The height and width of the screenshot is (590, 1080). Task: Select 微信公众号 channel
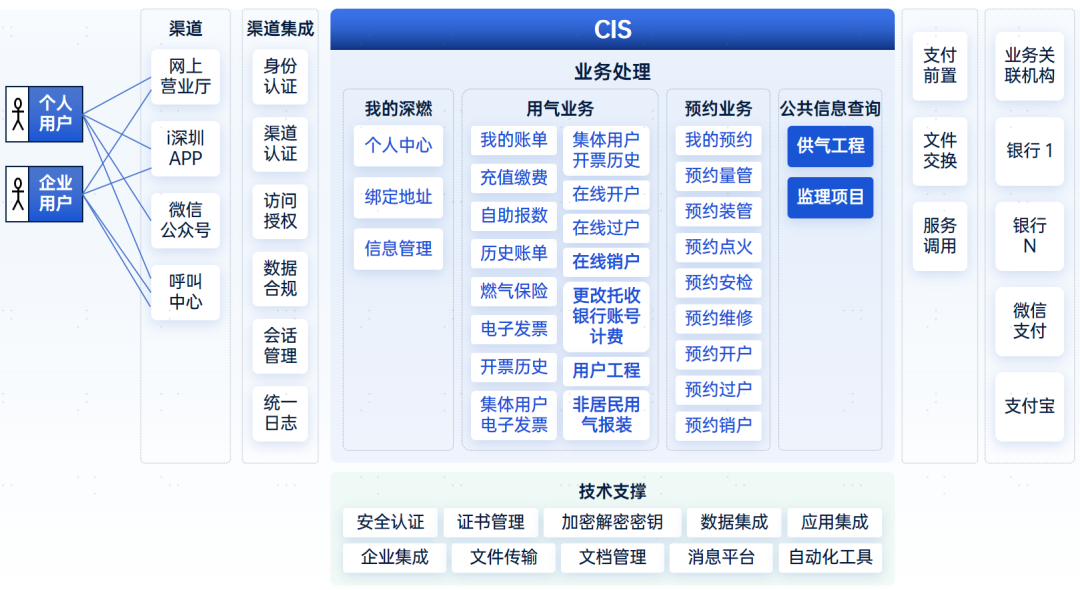tap(185, 220)
